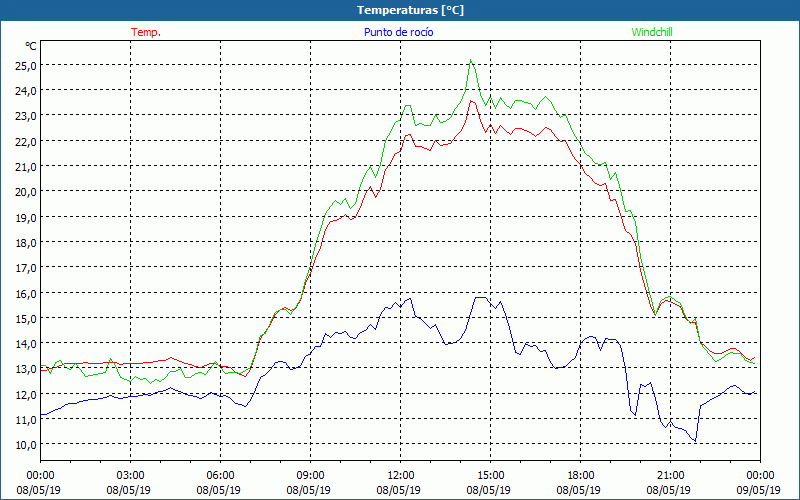Click the 24,0 y-axis value

(26, 91)
